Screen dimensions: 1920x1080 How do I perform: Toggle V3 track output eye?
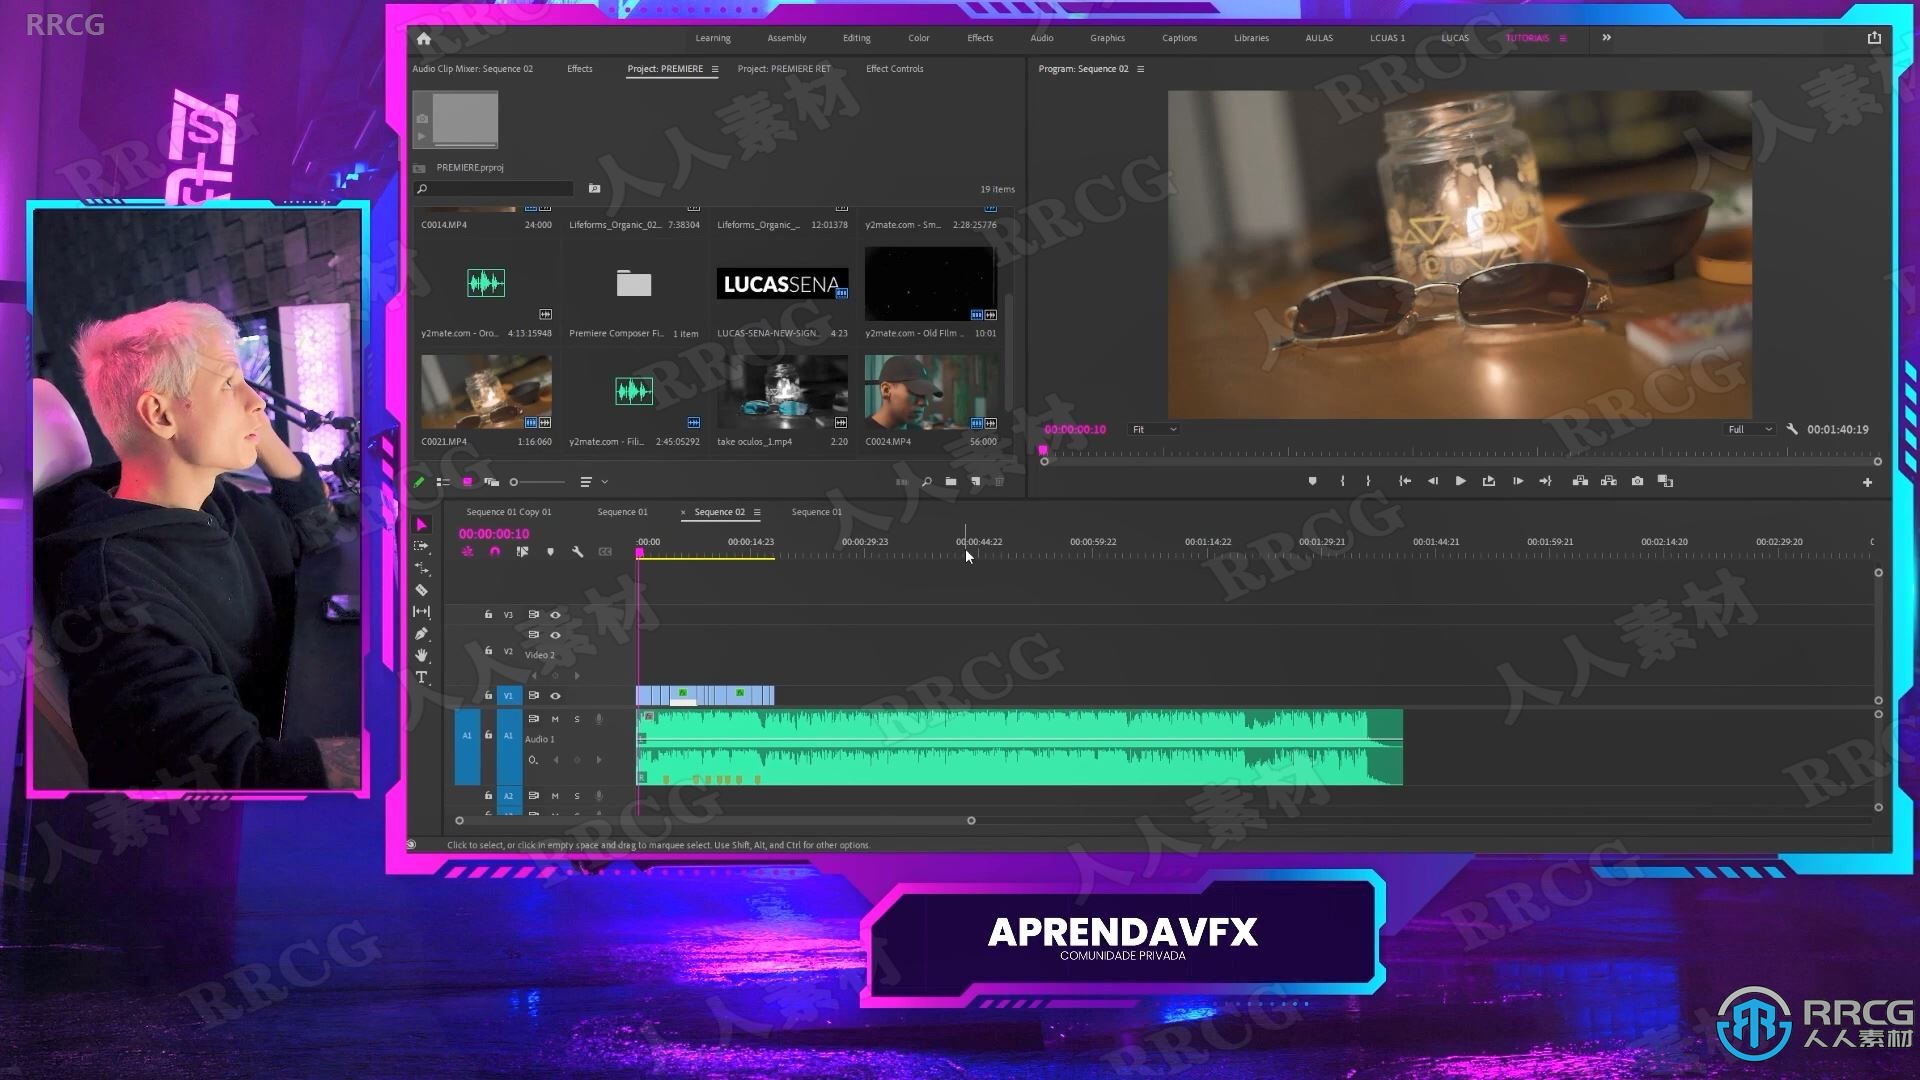click(x=555, y=614)
